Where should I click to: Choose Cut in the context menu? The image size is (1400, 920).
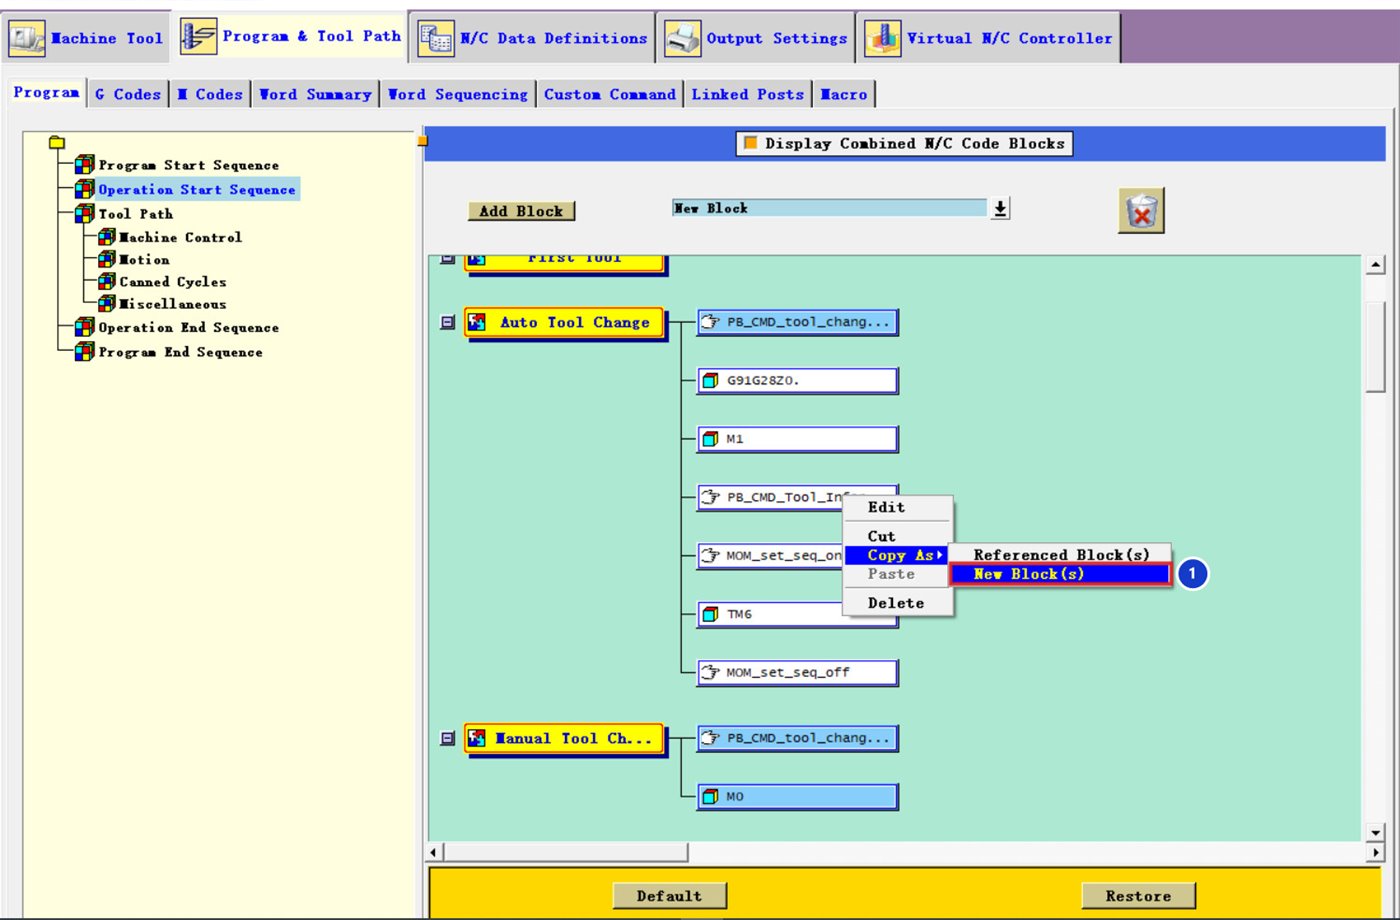882,536
